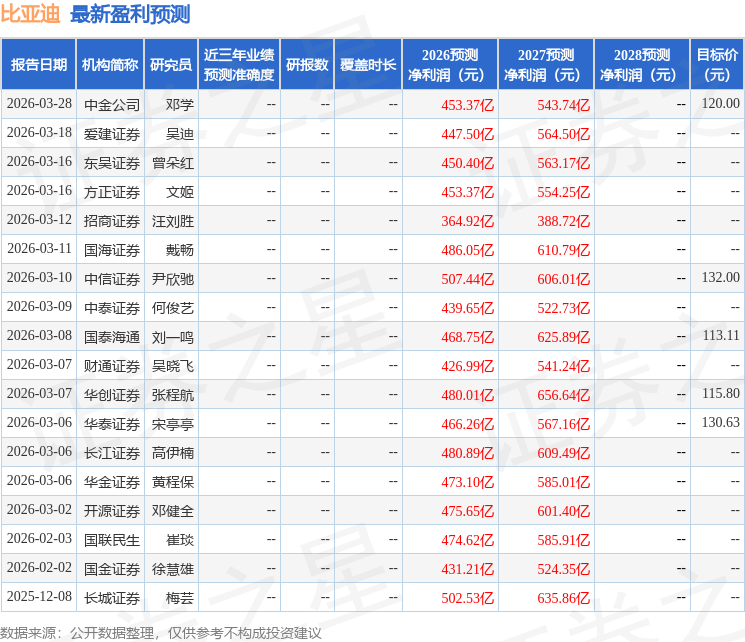Screen dimensions: 745x642
Task: Select institution 方正证券
Action: [x=112, y=192]
